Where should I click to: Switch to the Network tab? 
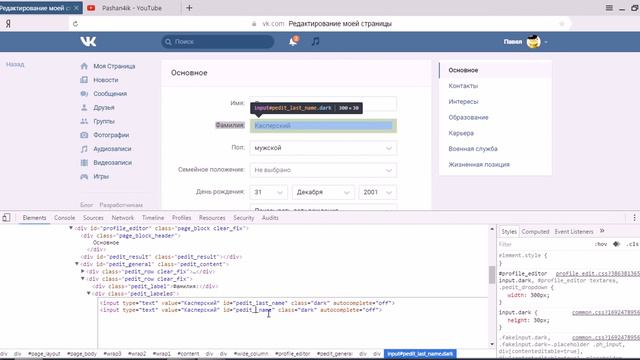pyautogui.click(x=122, y=218)
